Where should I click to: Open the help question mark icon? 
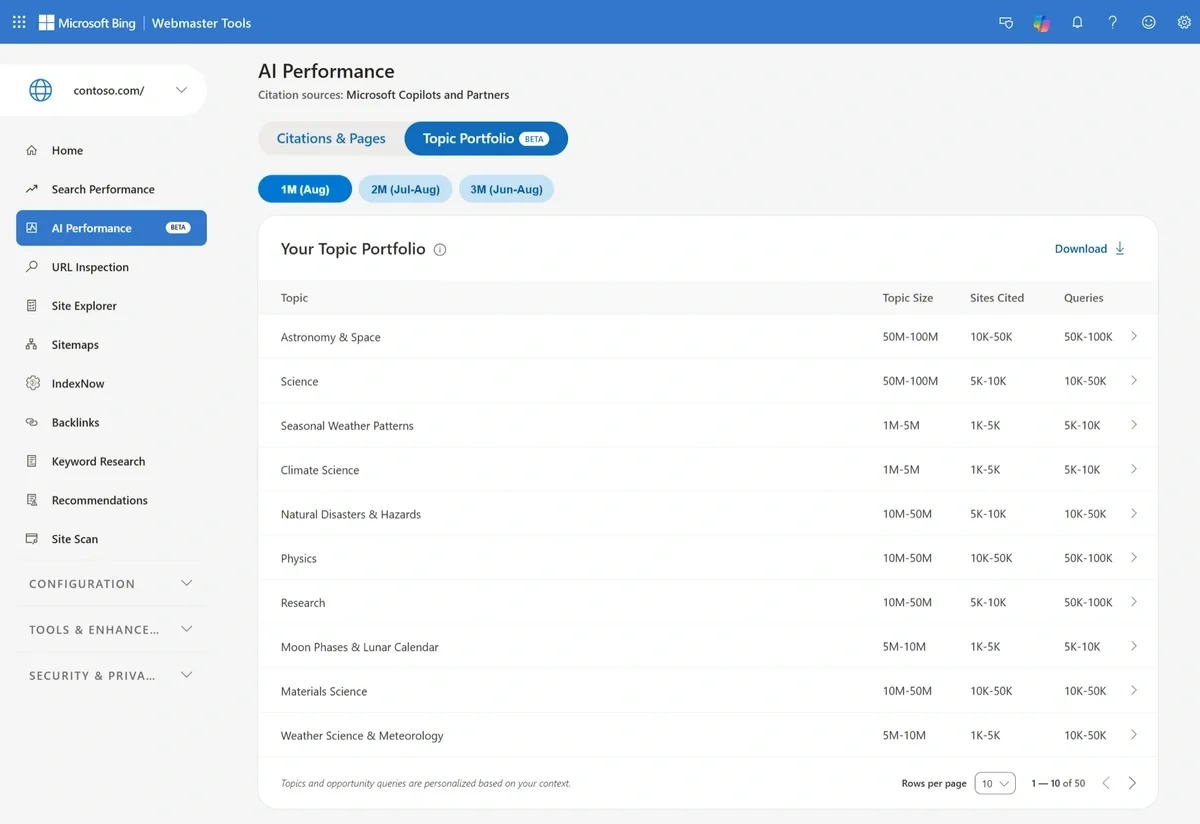click(x=1112, y=22)
